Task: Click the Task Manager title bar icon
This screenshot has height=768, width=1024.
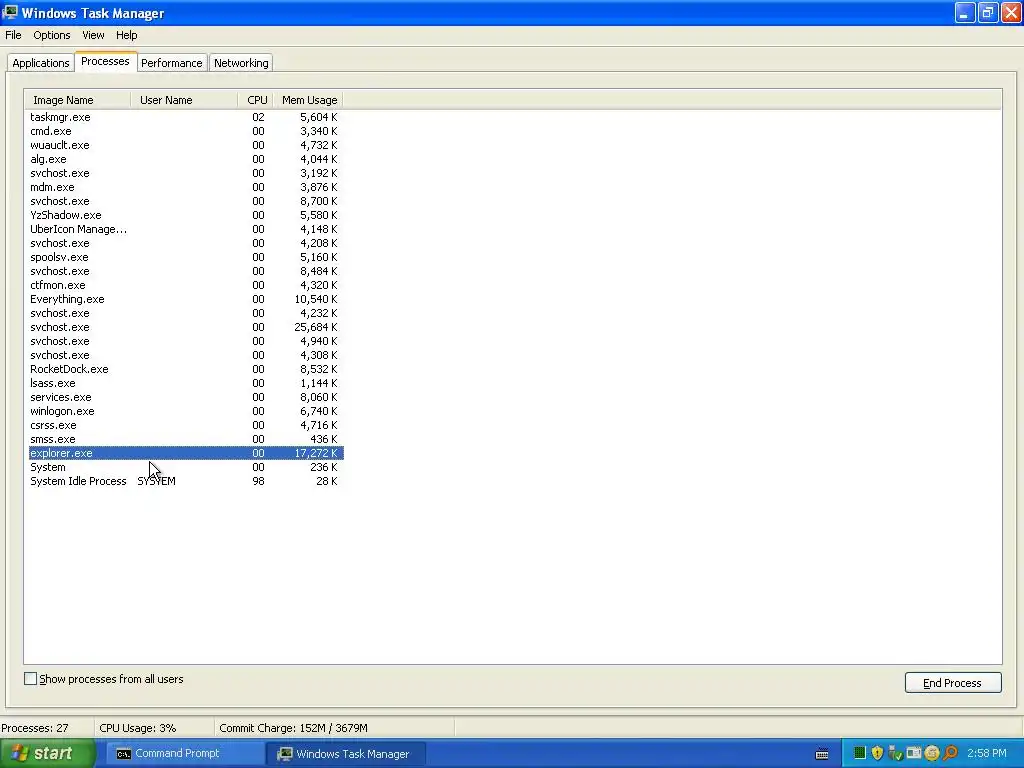Action: coord(10,12)
